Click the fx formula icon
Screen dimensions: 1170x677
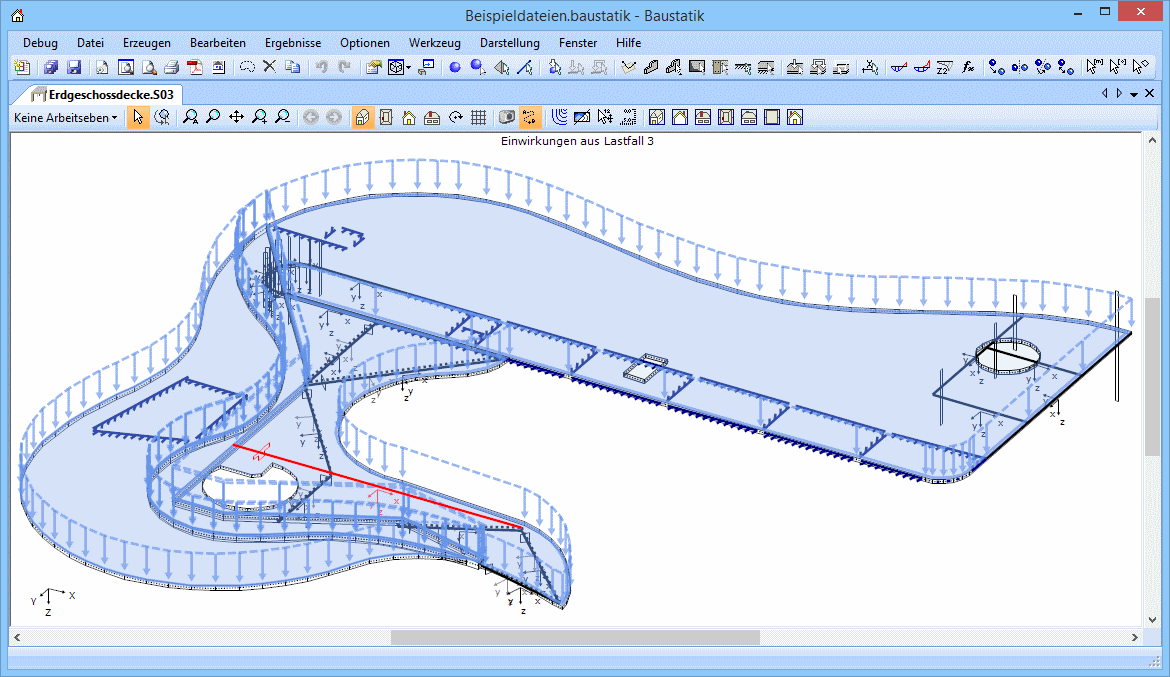click(x=968, y=68)
